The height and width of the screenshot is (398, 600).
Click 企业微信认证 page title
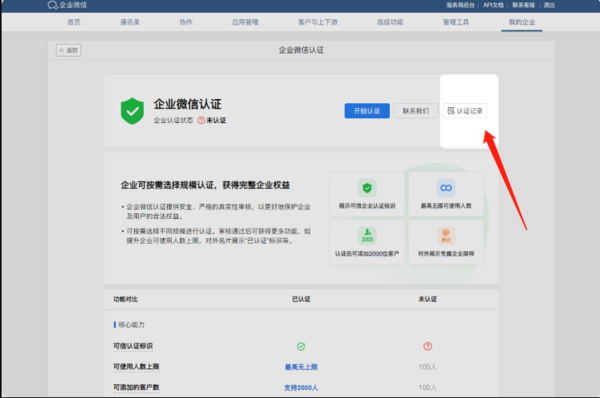(x=301, y=50)
